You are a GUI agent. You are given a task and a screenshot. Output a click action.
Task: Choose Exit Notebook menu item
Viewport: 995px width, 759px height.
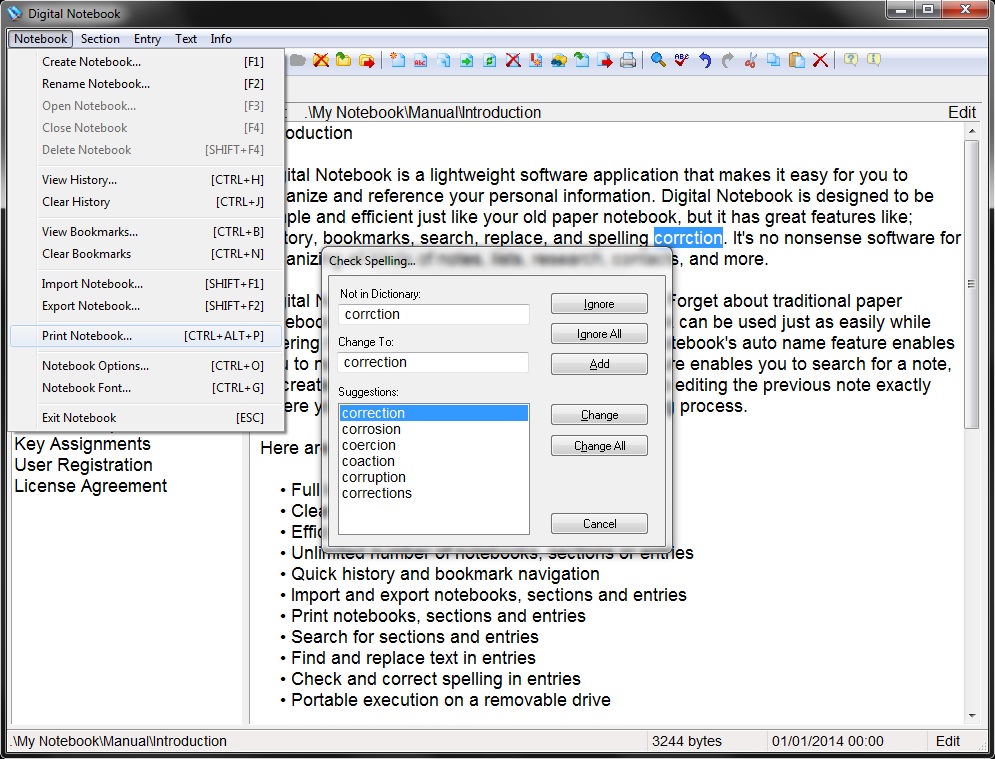click(146, 418)
